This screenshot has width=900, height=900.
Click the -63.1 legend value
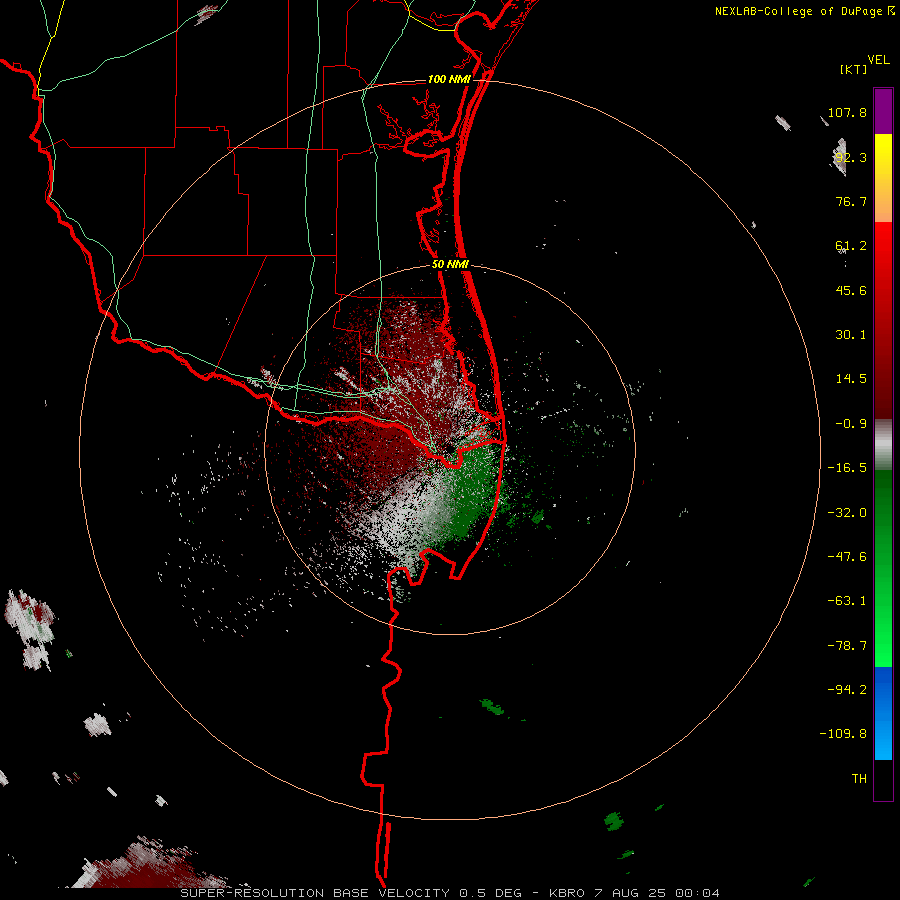coord(847,601)
